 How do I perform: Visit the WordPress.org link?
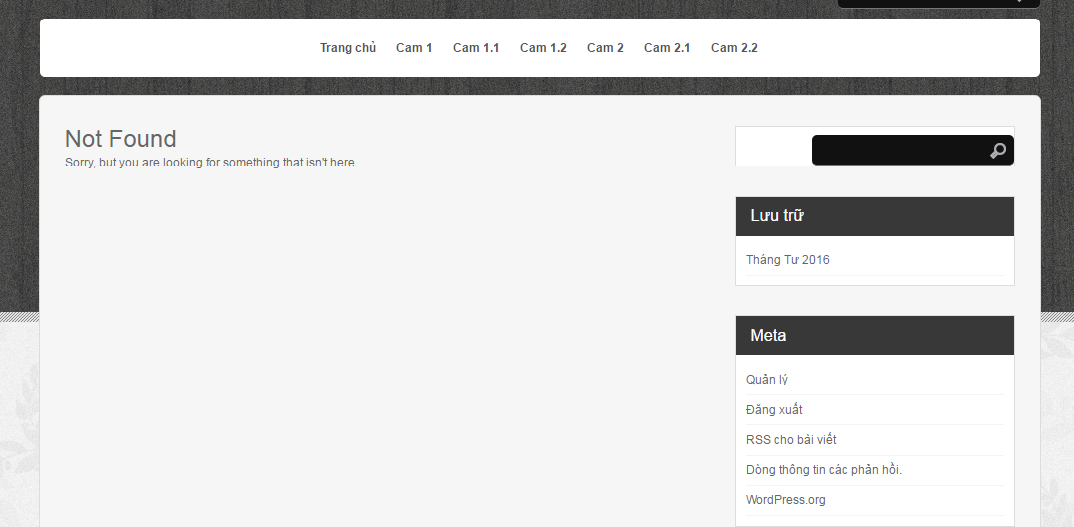coord(786,500)
